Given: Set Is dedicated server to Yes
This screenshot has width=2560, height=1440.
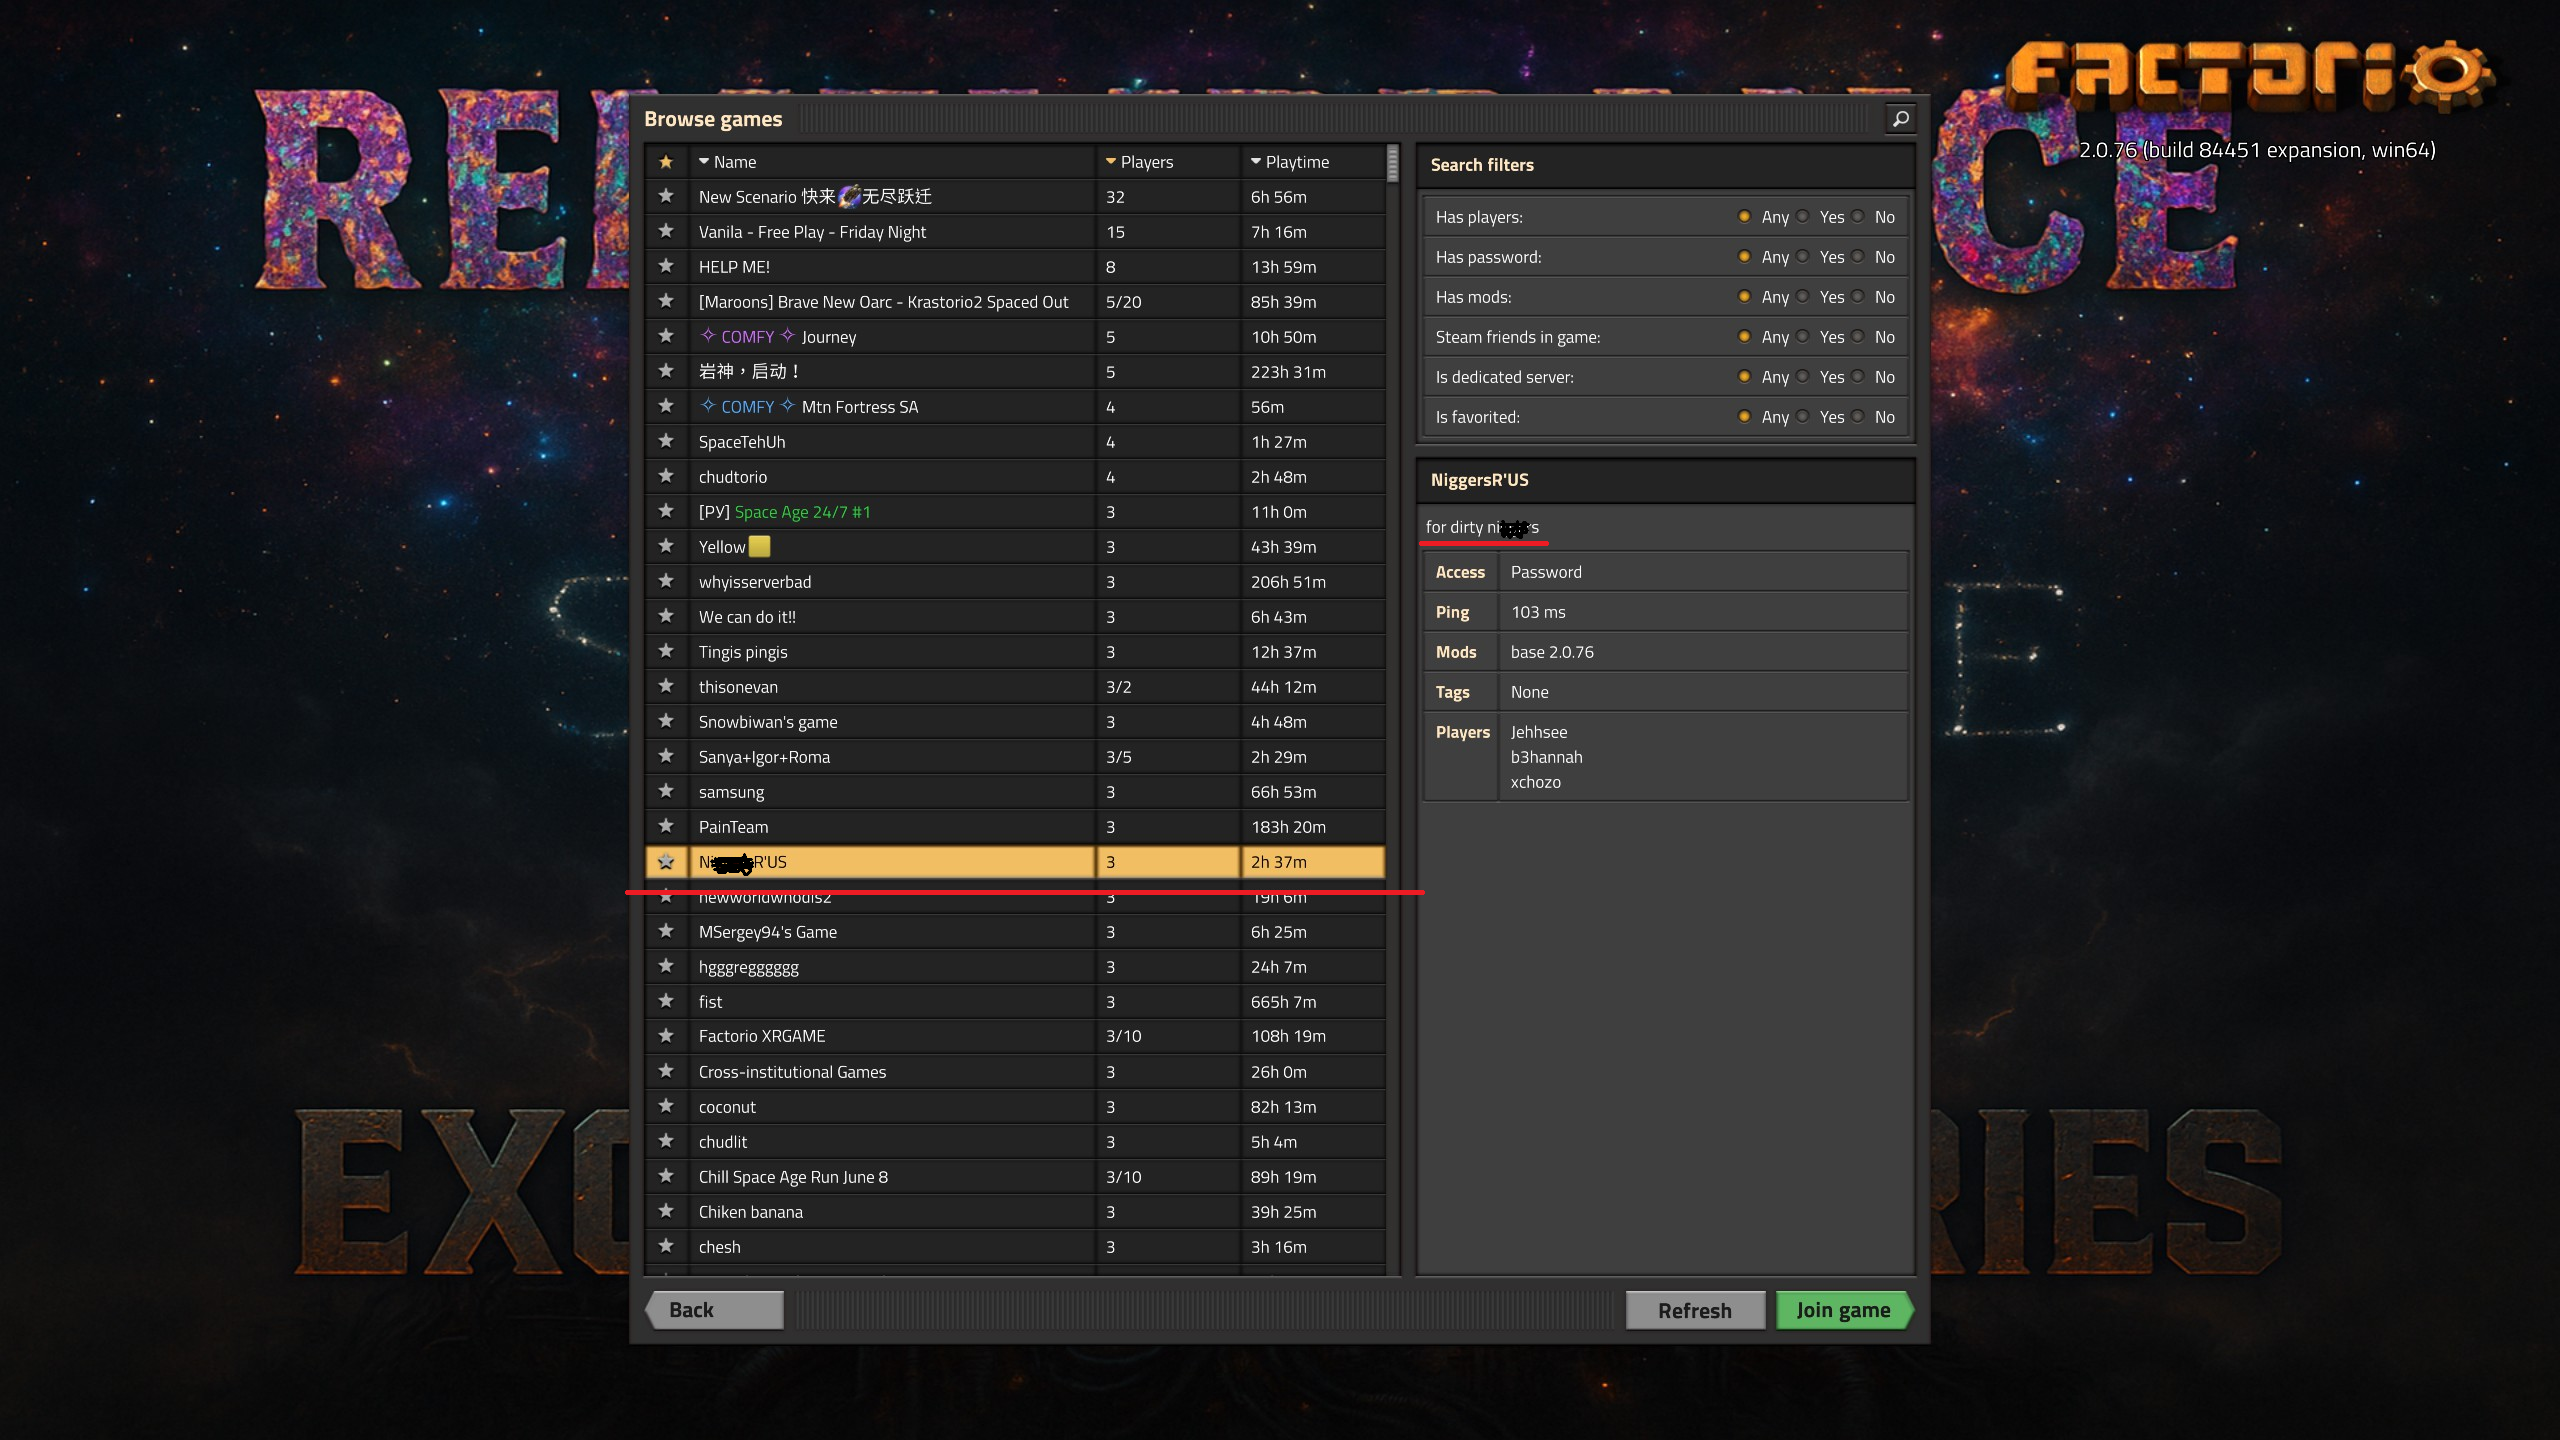Looking at the screenshot, I should pos(1803,377).
